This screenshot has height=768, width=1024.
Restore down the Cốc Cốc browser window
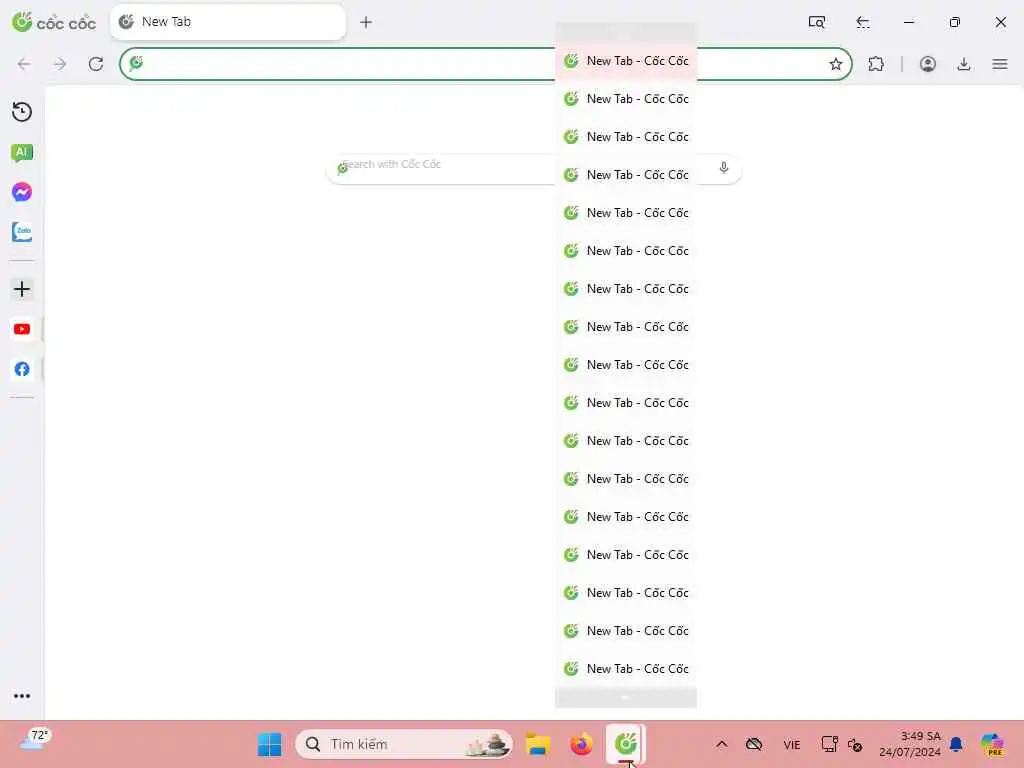tap(954, 22)
